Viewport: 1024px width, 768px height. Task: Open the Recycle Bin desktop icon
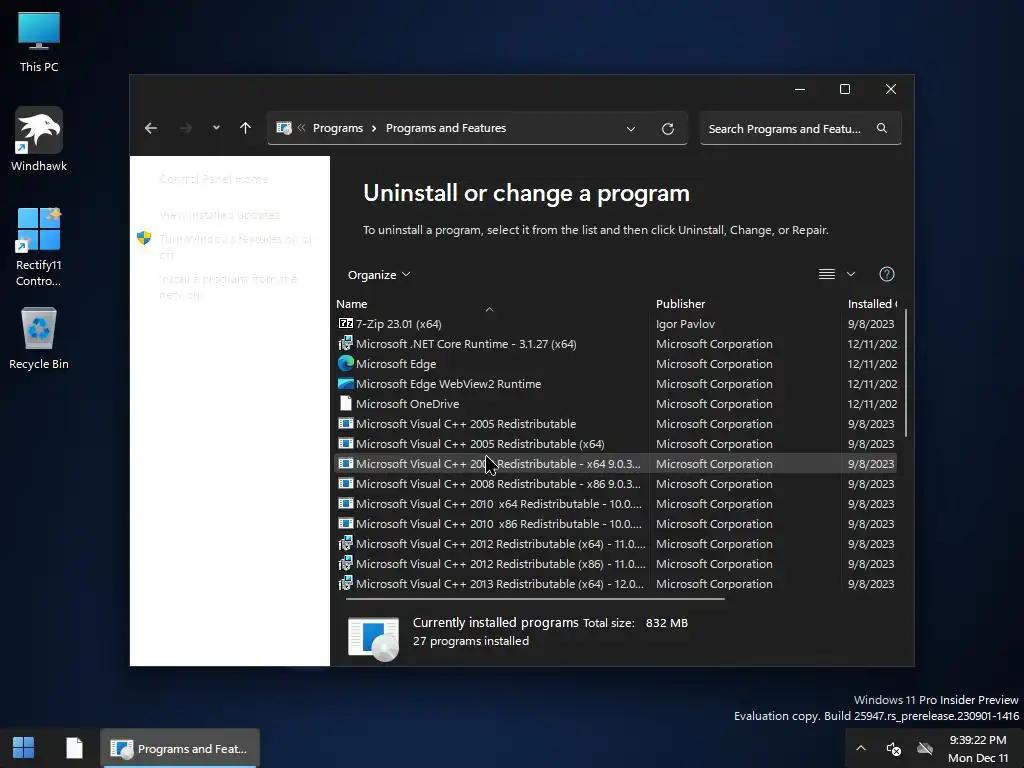point(39,338)
